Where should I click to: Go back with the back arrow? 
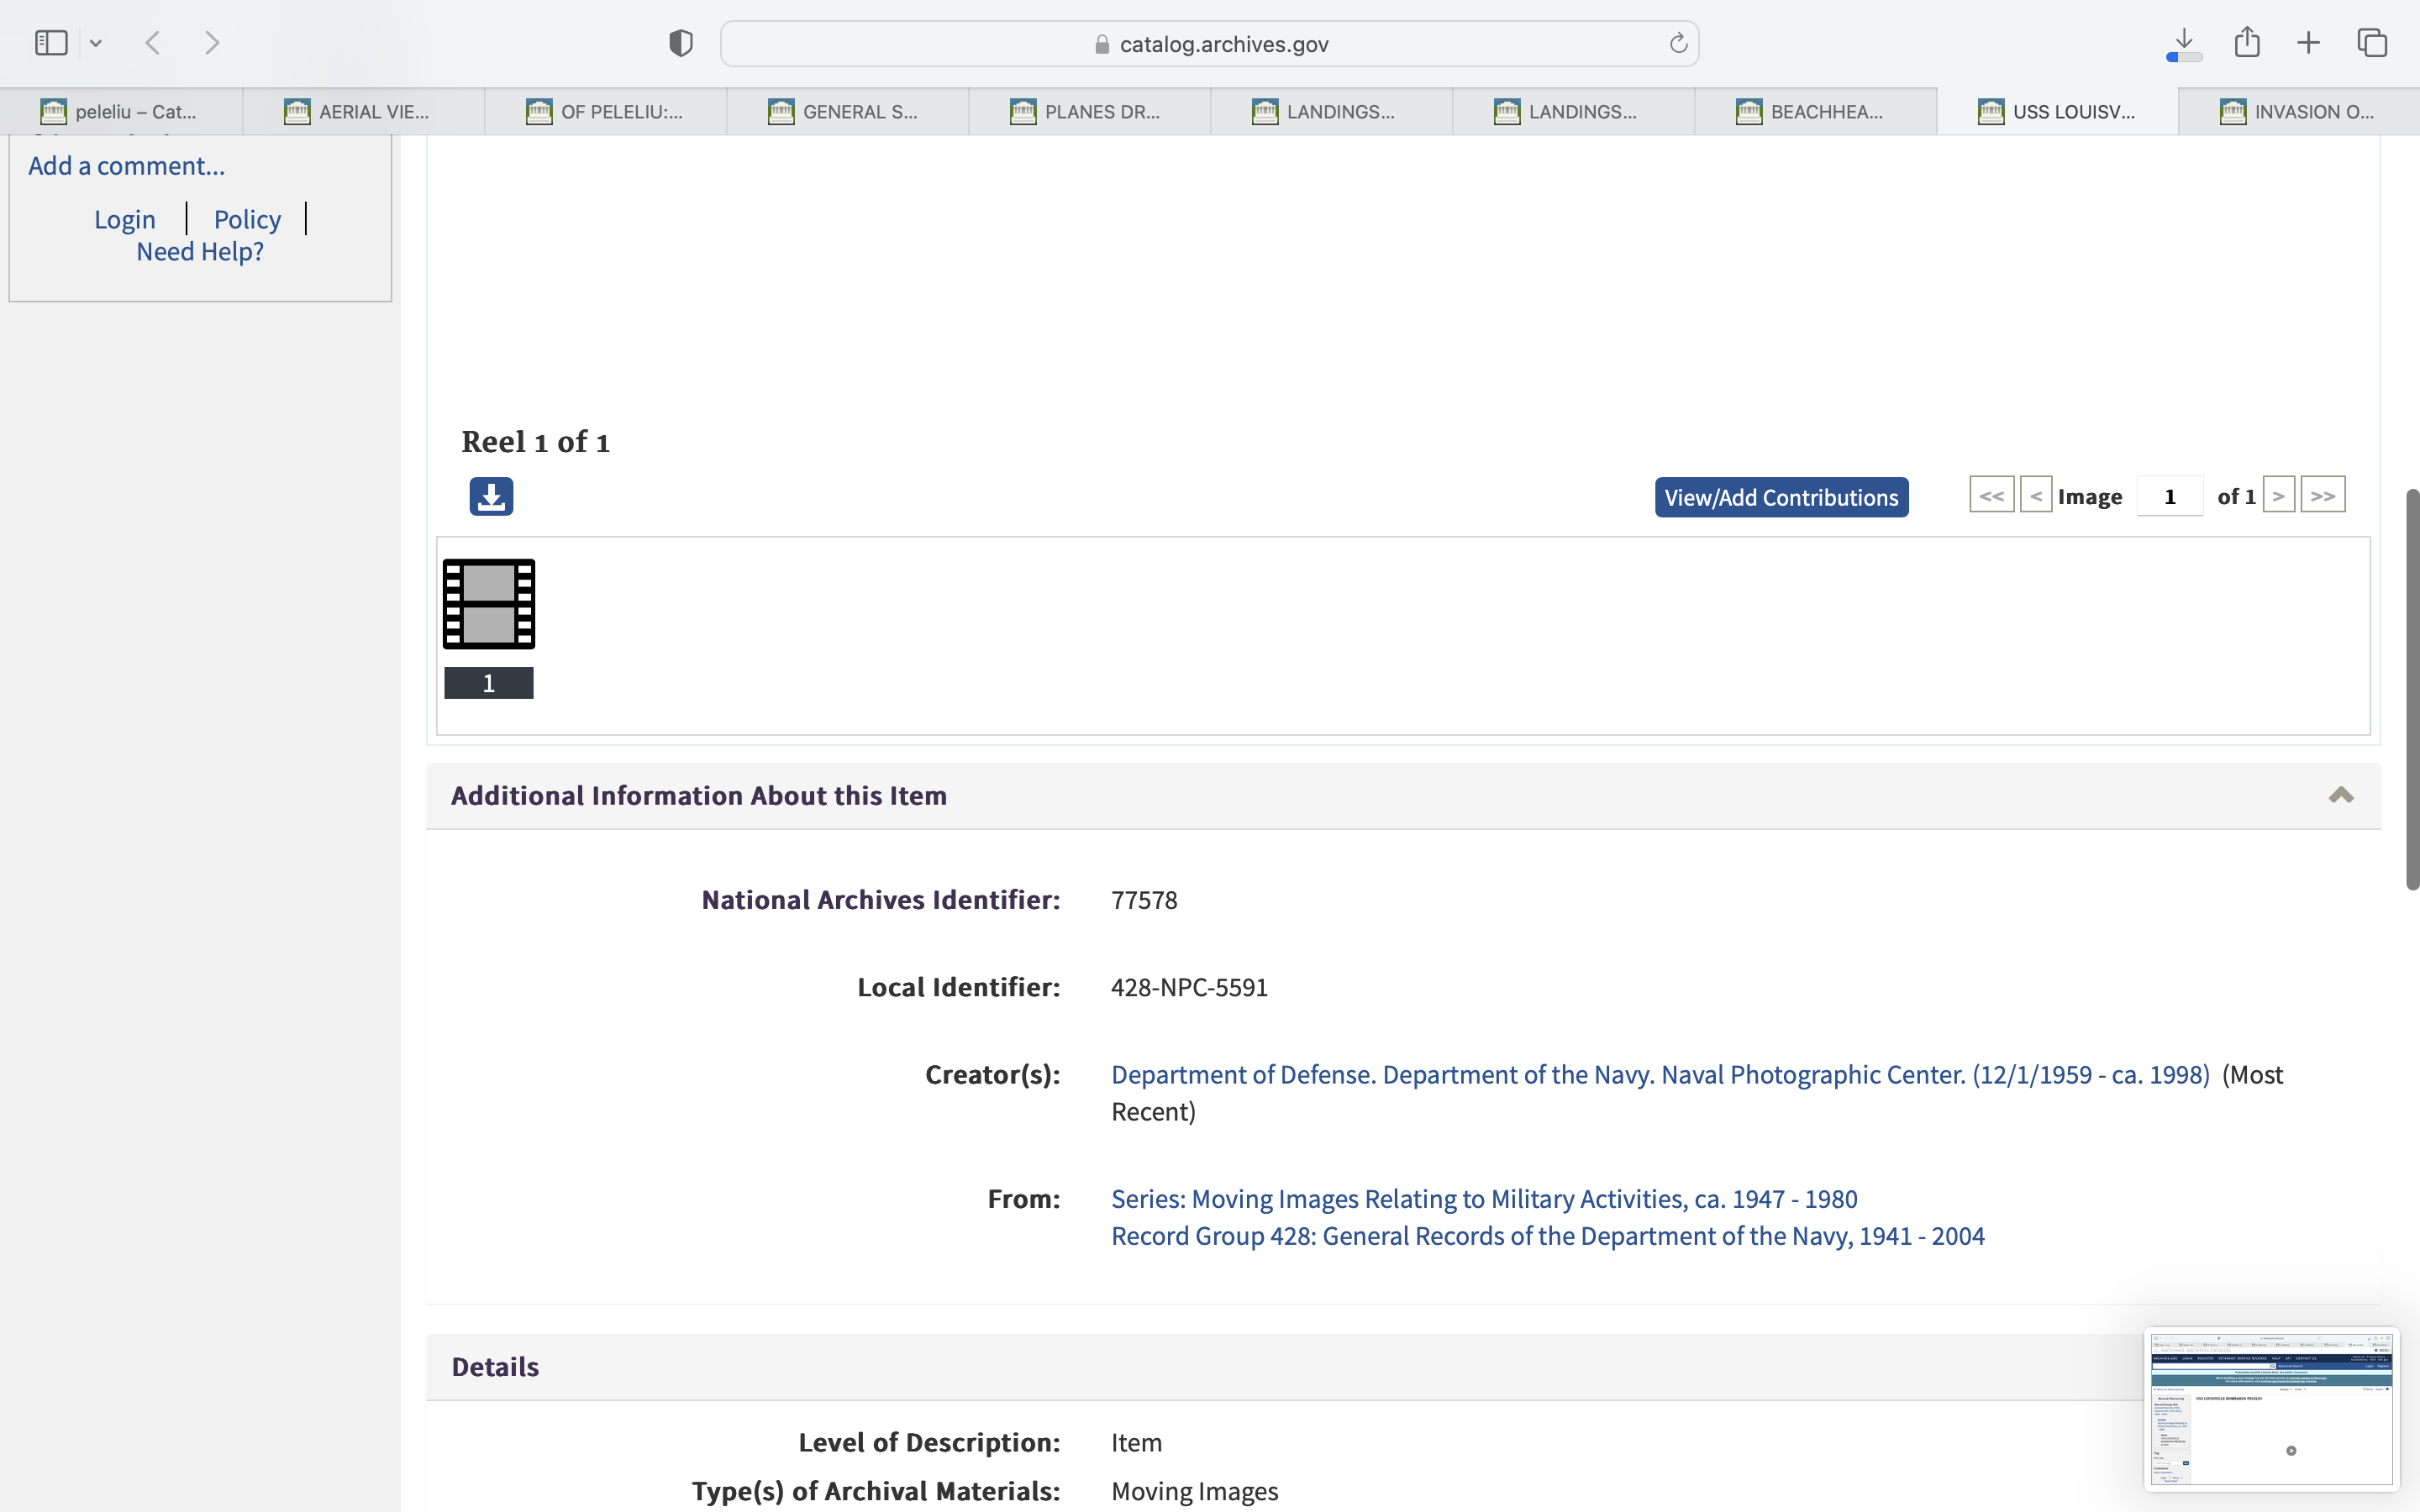(x=153, y=43)
